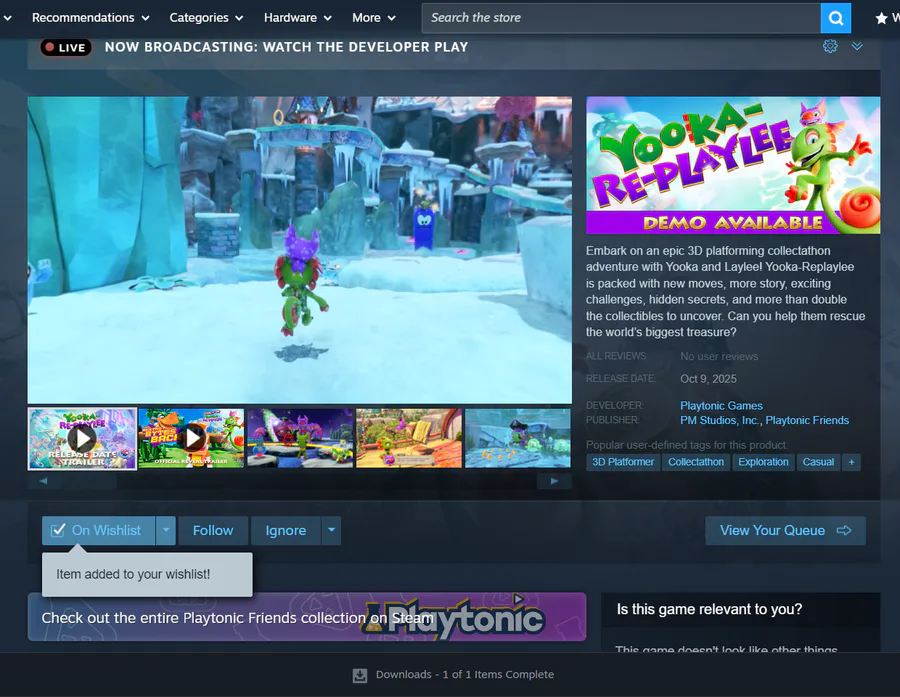The image size is (900, 697).
Task: Open the Categories menu
Action: [x=206, y=18]
